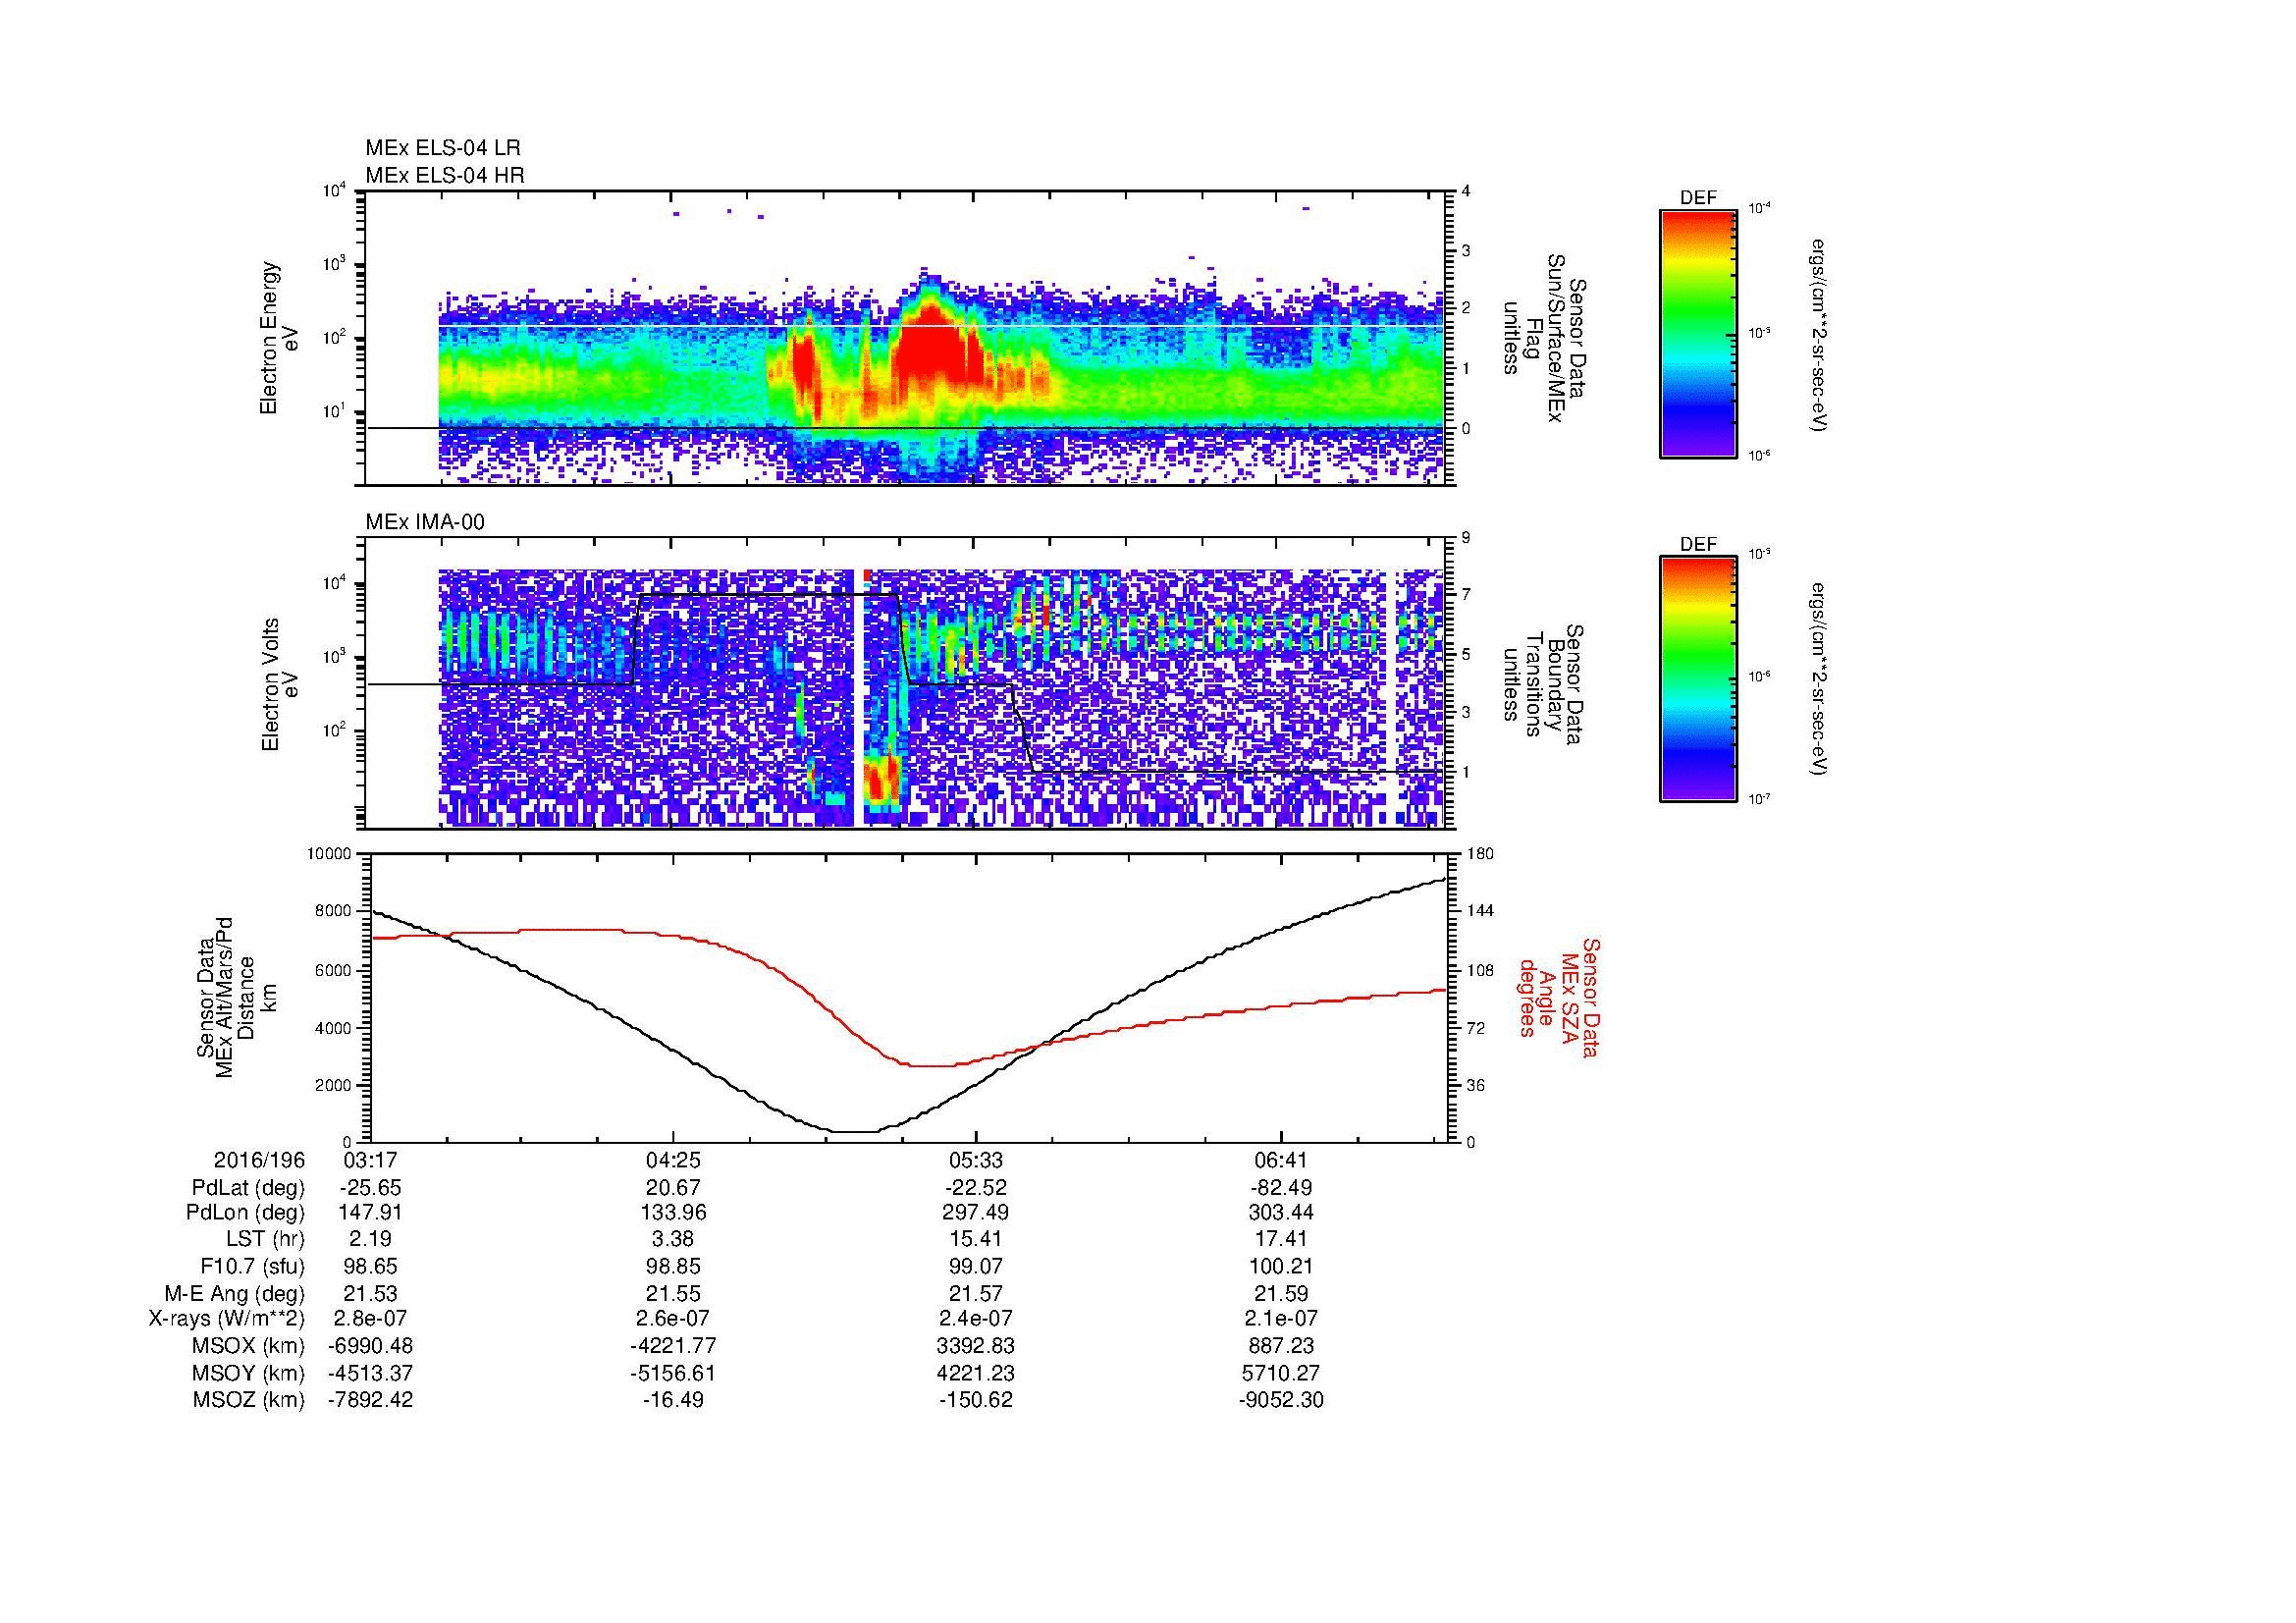Click the MSOZ value '-9052.30'

click(1281, 1400)
